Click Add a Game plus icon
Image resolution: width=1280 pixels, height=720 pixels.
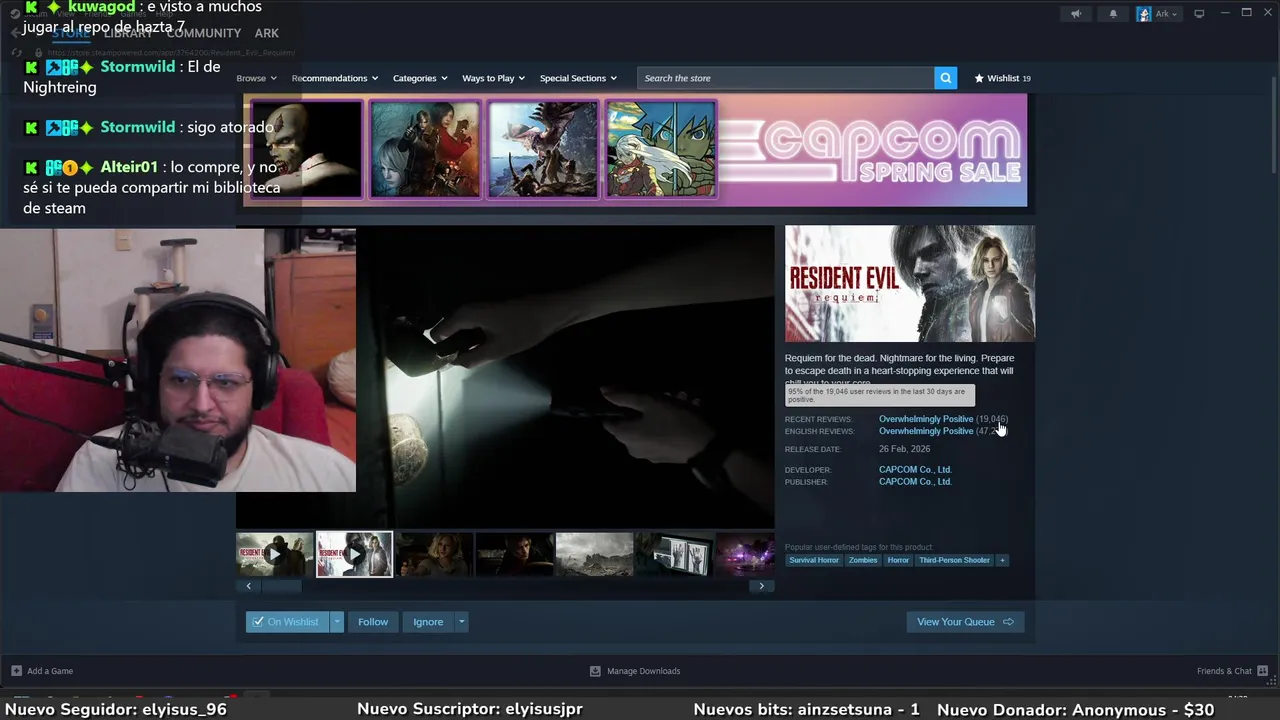click(16, 671)
